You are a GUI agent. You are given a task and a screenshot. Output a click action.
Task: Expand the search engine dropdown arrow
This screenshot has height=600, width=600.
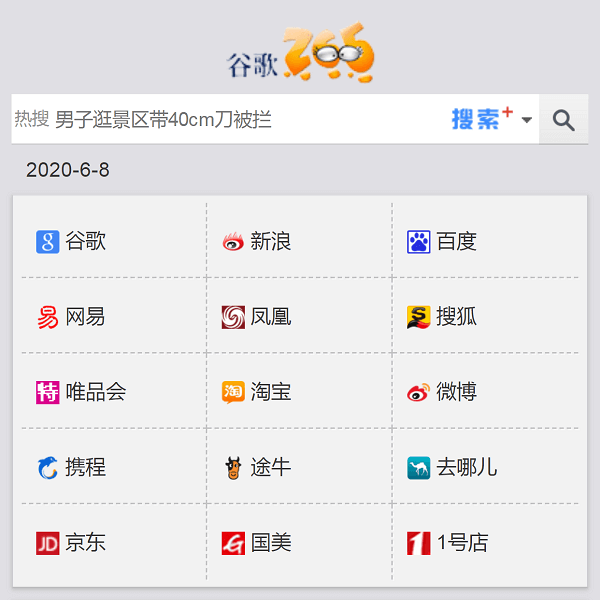click(527, 120)
